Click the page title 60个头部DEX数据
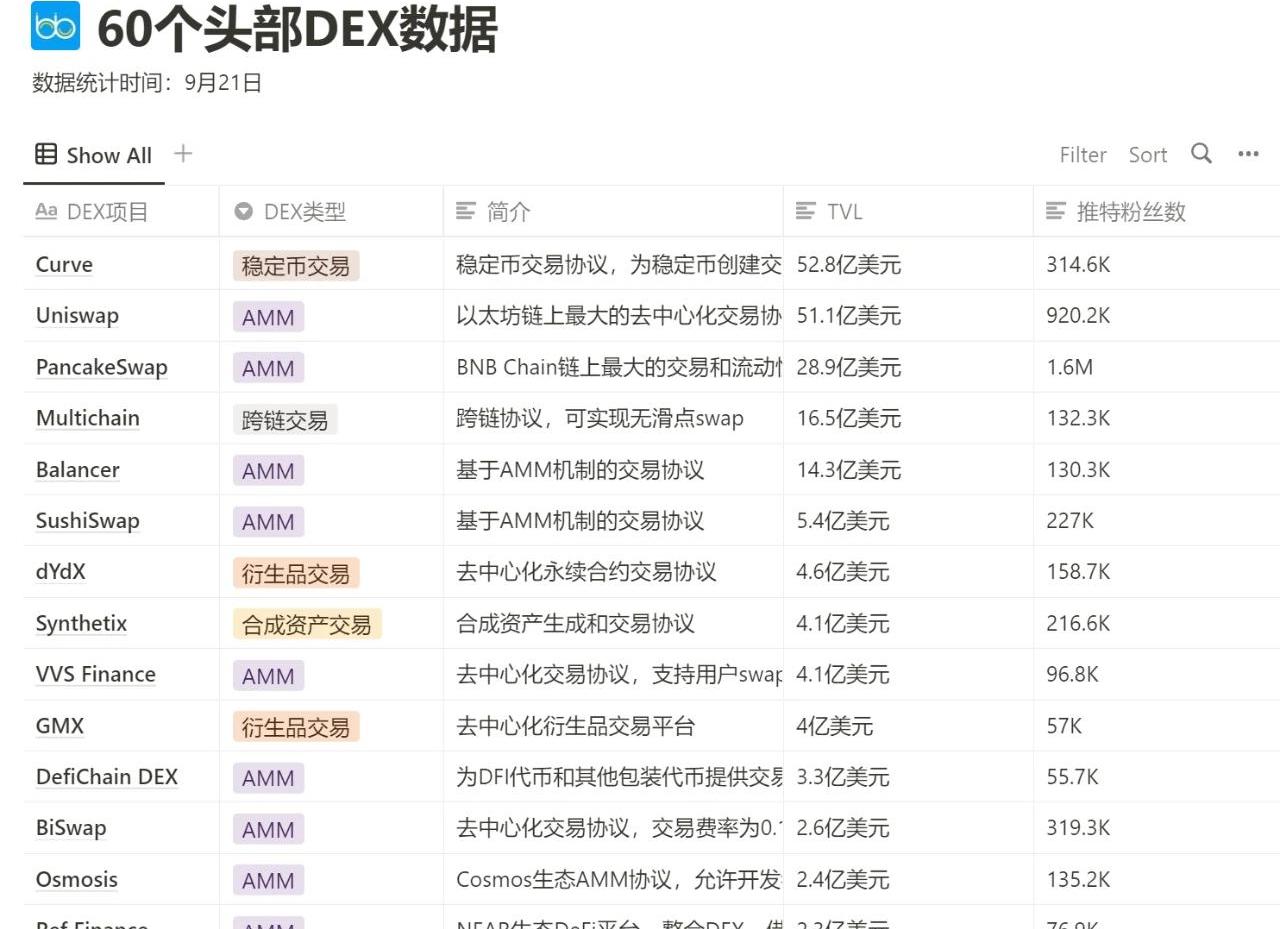 [297, 29]
